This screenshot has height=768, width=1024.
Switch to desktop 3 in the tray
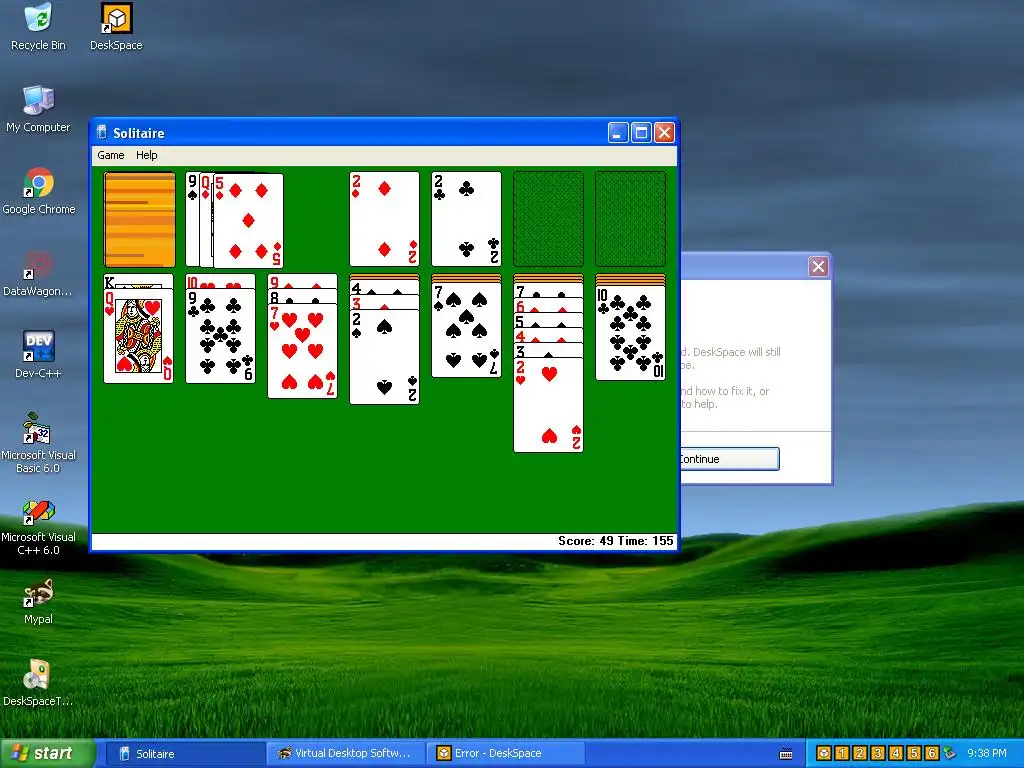[x=878, y=753]
